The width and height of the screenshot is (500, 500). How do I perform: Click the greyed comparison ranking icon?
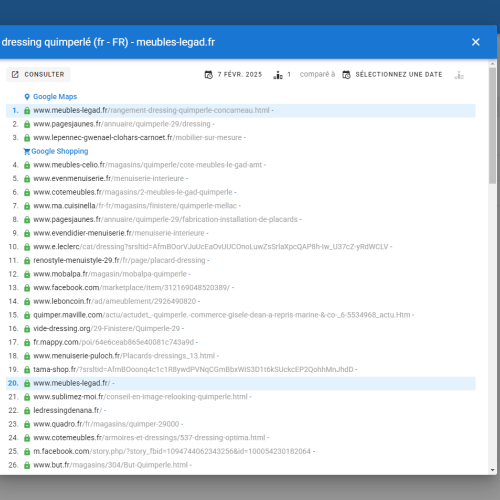tap(459, 75)
